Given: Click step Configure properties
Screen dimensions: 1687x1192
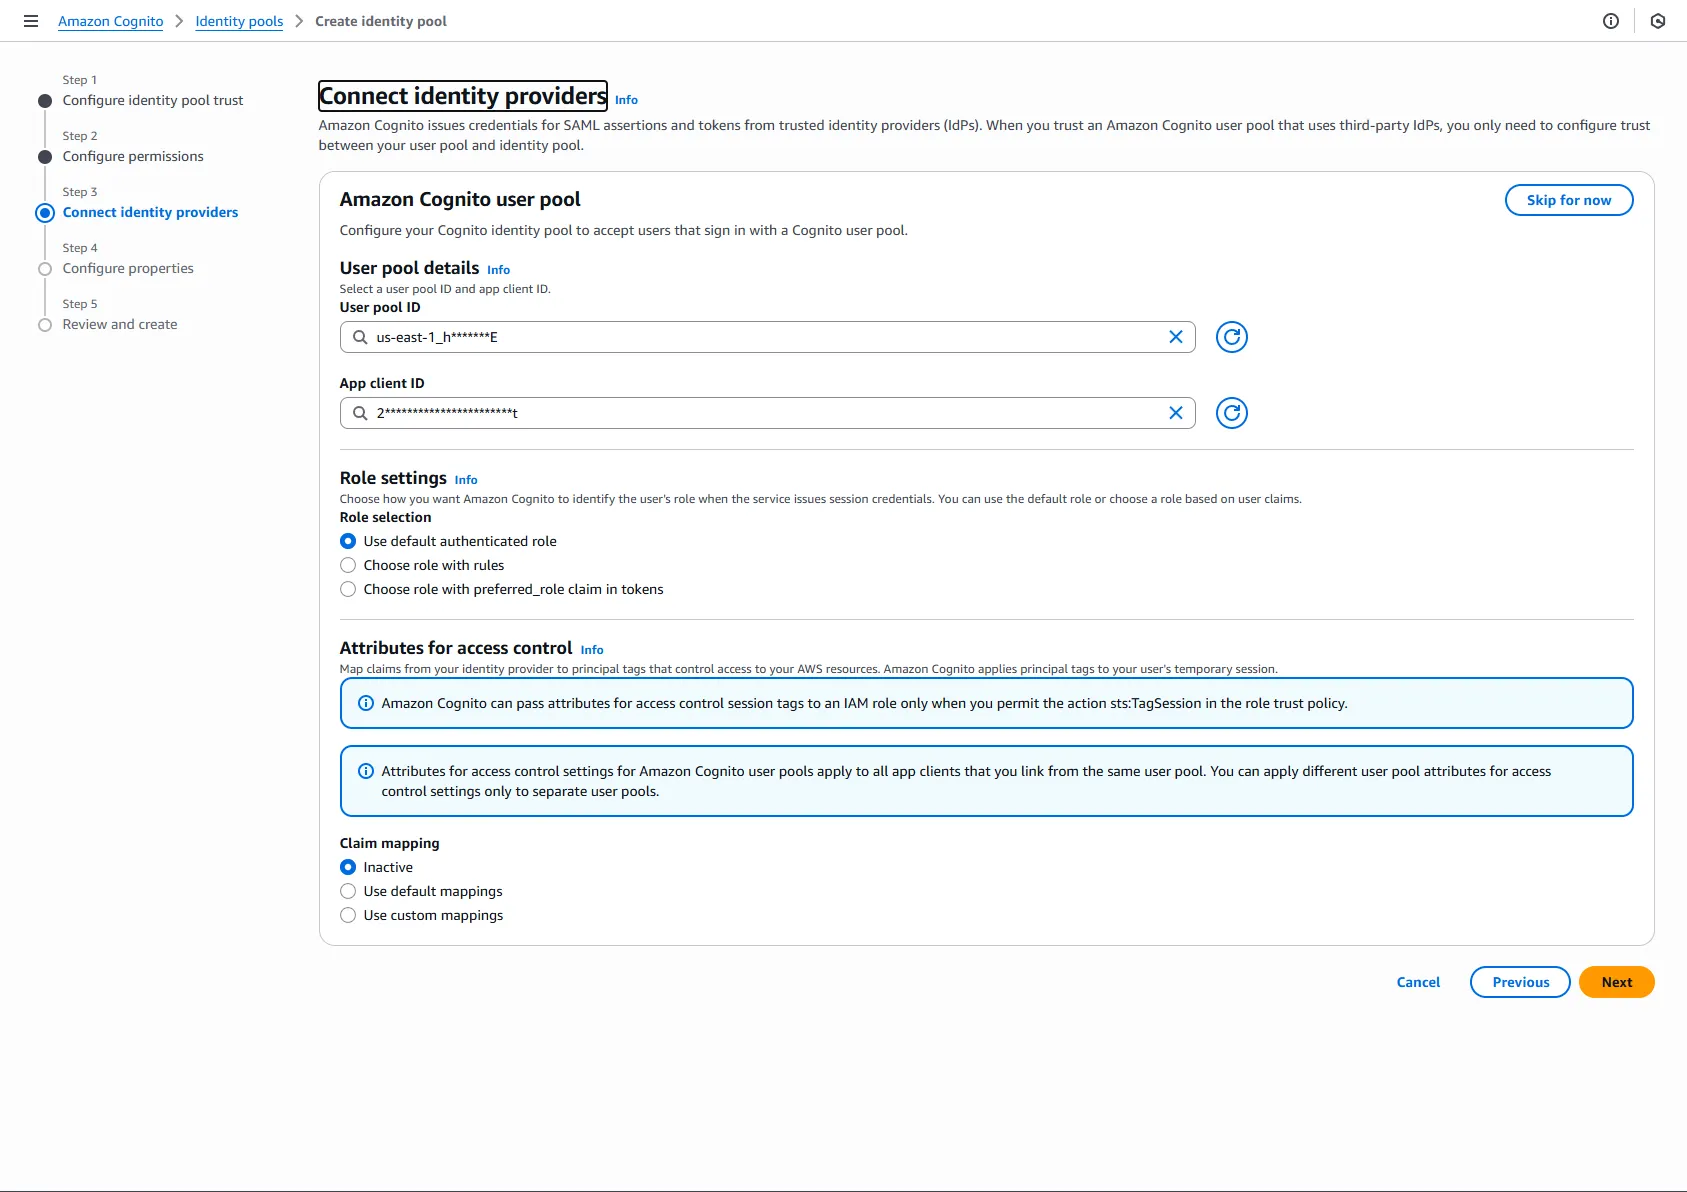Looking at the screenshot, I should click(128, 268).
